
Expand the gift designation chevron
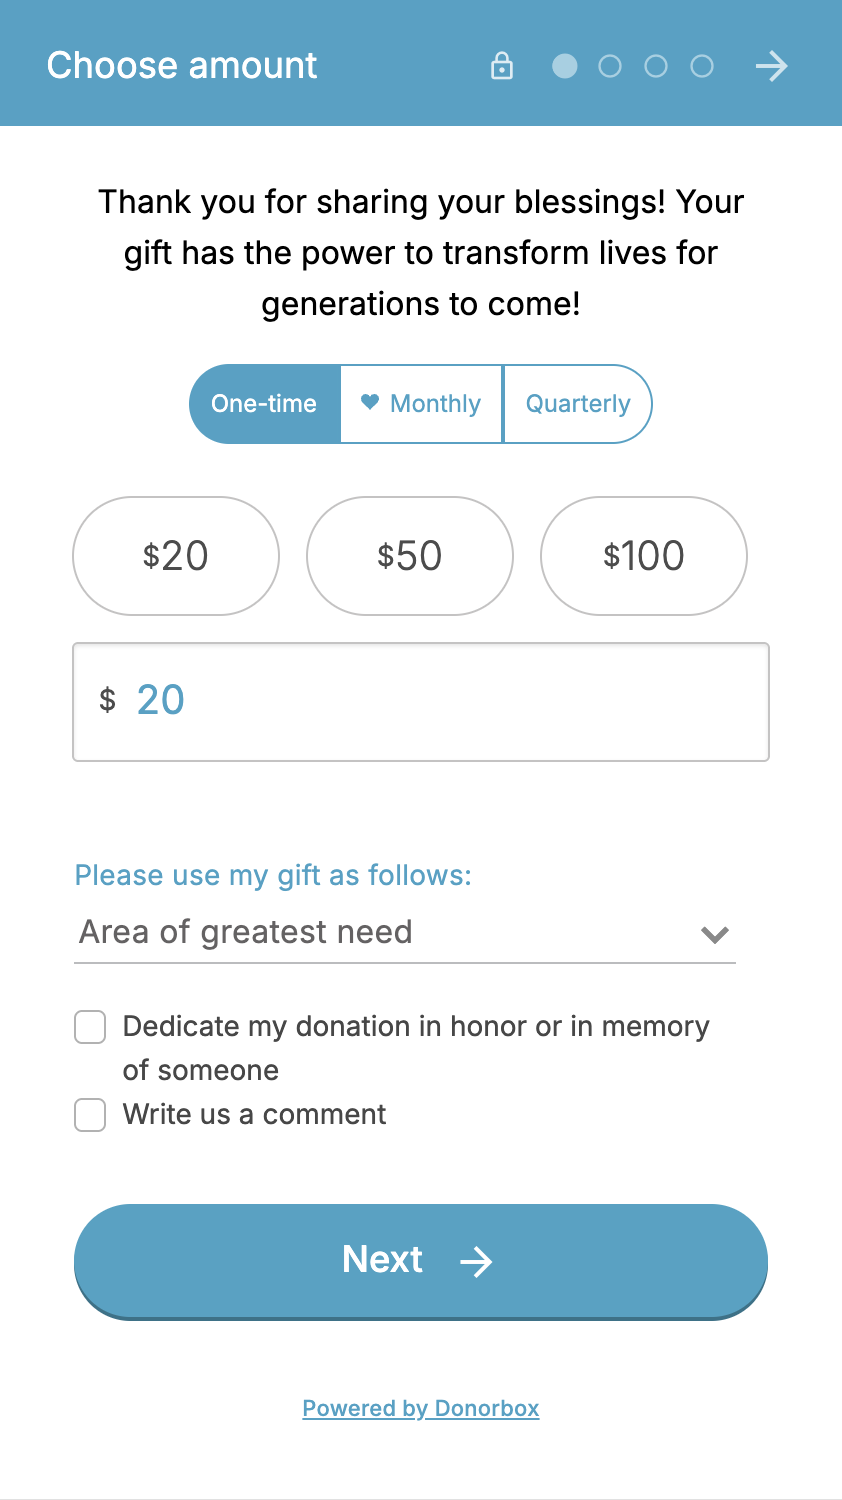[715, 935]
